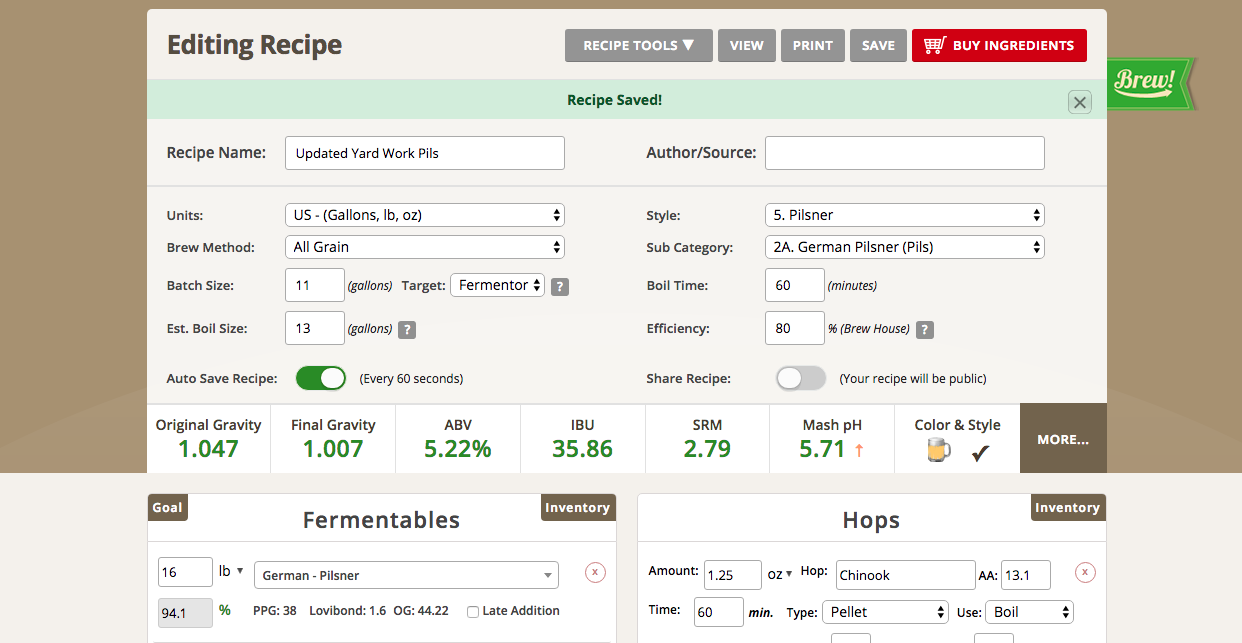Delete the Chinook hop entry
Viewport: 1242px width, 643px height.
(1085, 573)
